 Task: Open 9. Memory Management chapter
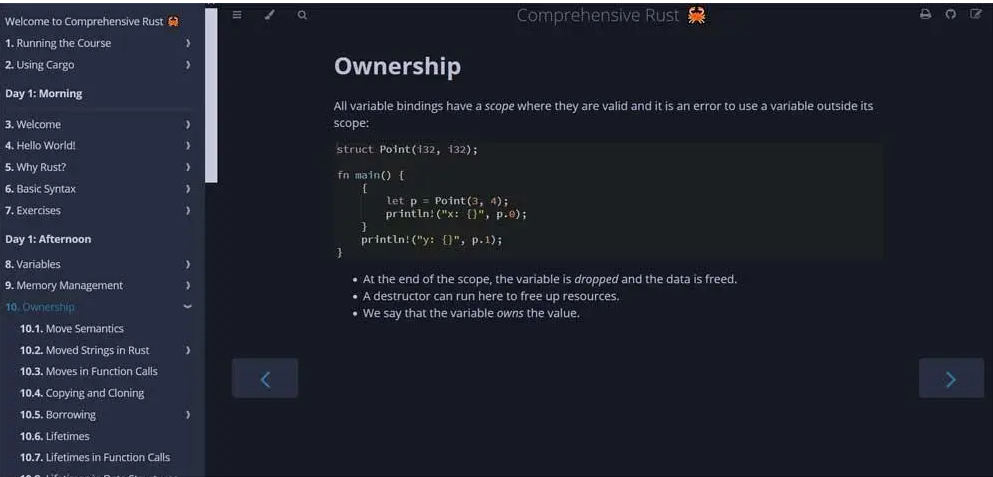coord(64,285)
